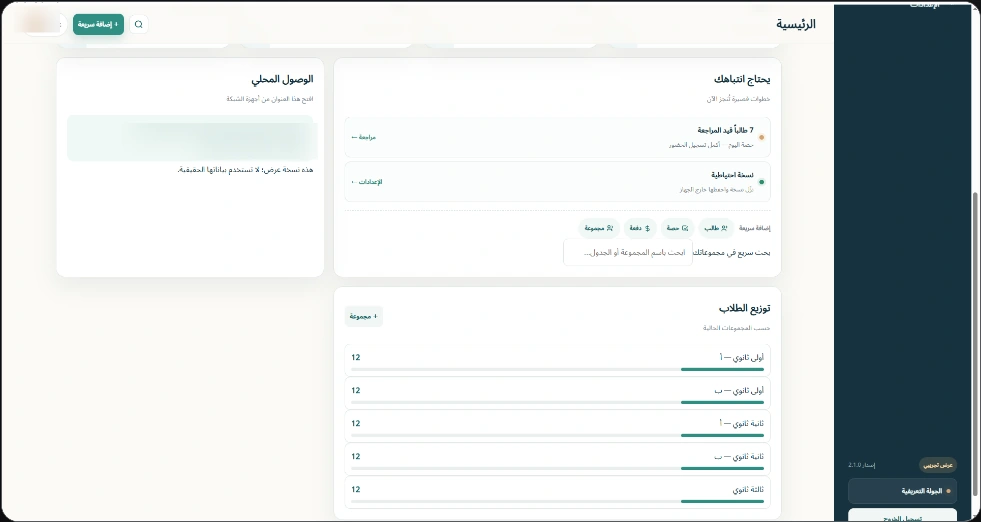Select the نسخة احتياطية alert card
The width and height of the screenshot is (981, 522).
(557, 182)
